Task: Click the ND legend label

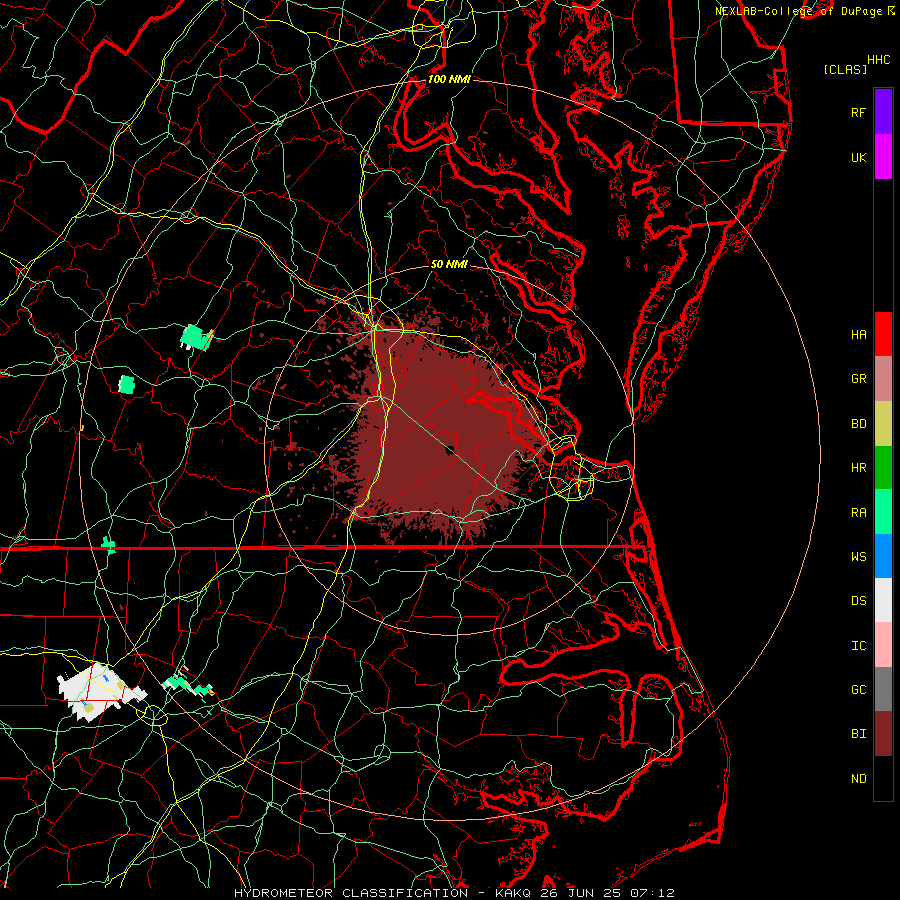Action: point(858,778)
